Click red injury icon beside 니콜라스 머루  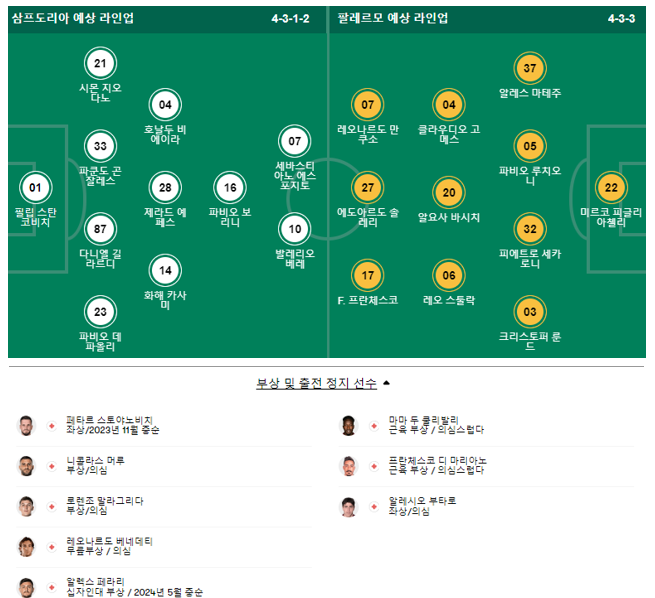click(x=52, y=466)
